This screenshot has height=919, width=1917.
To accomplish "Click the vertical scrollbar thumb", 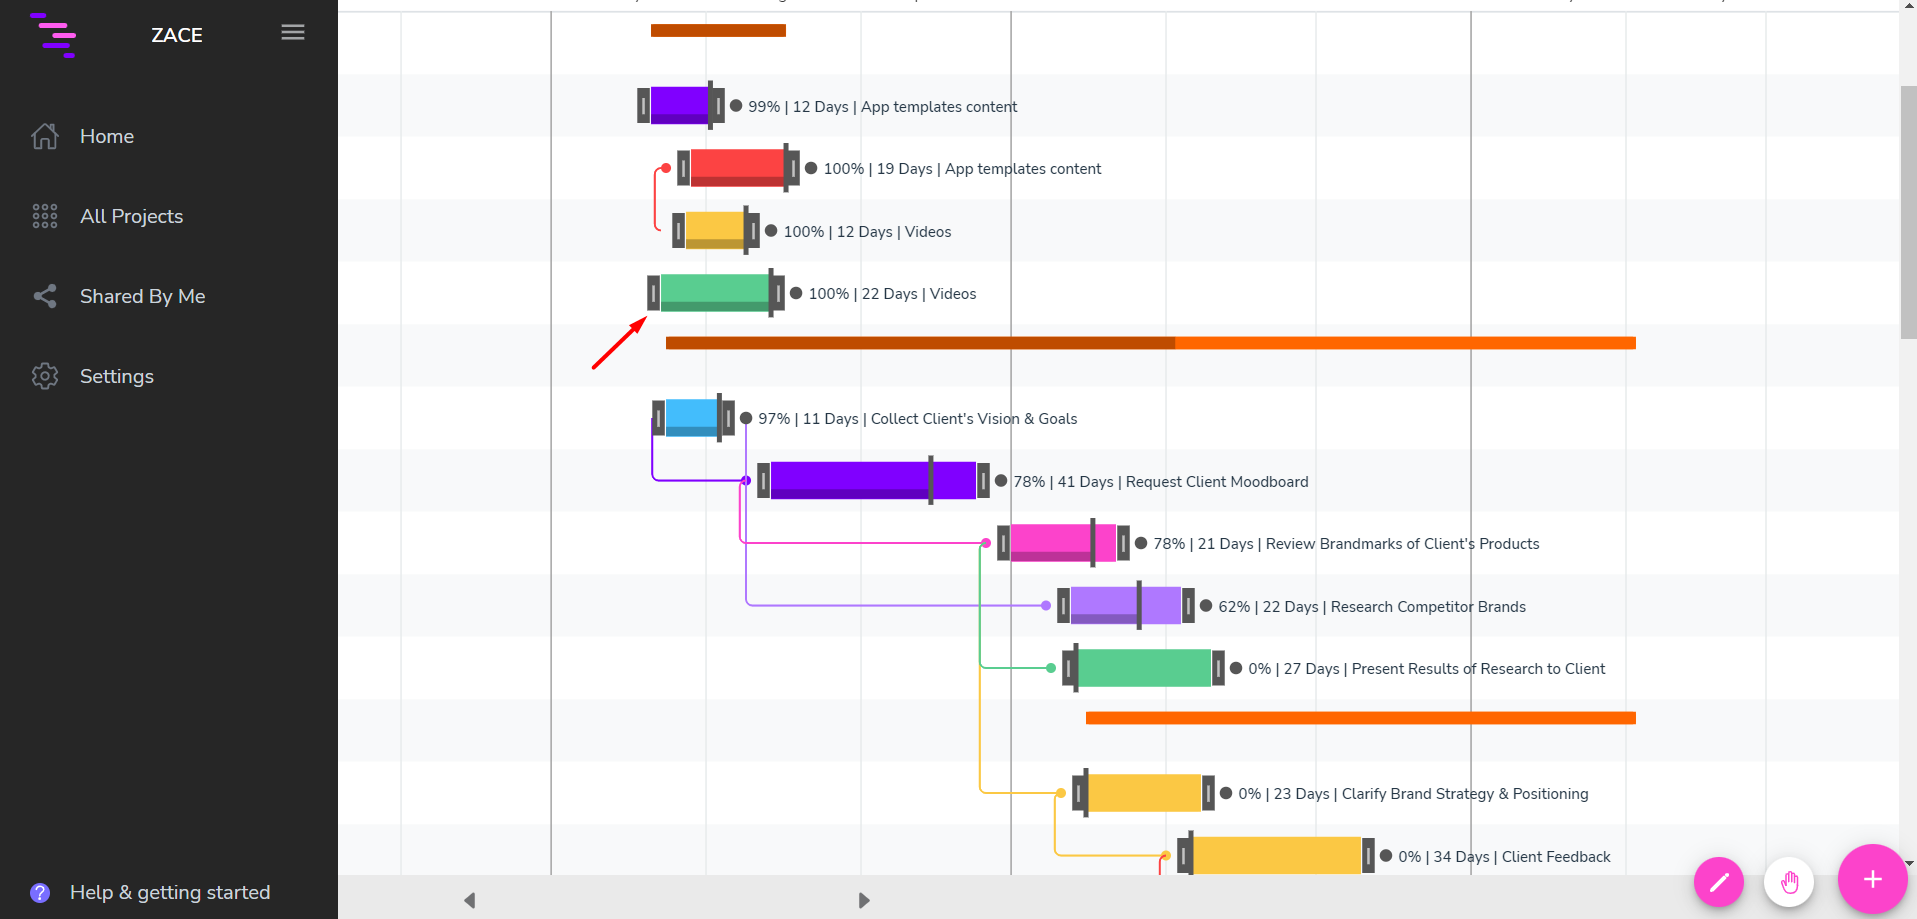I will coord(1908,210).
